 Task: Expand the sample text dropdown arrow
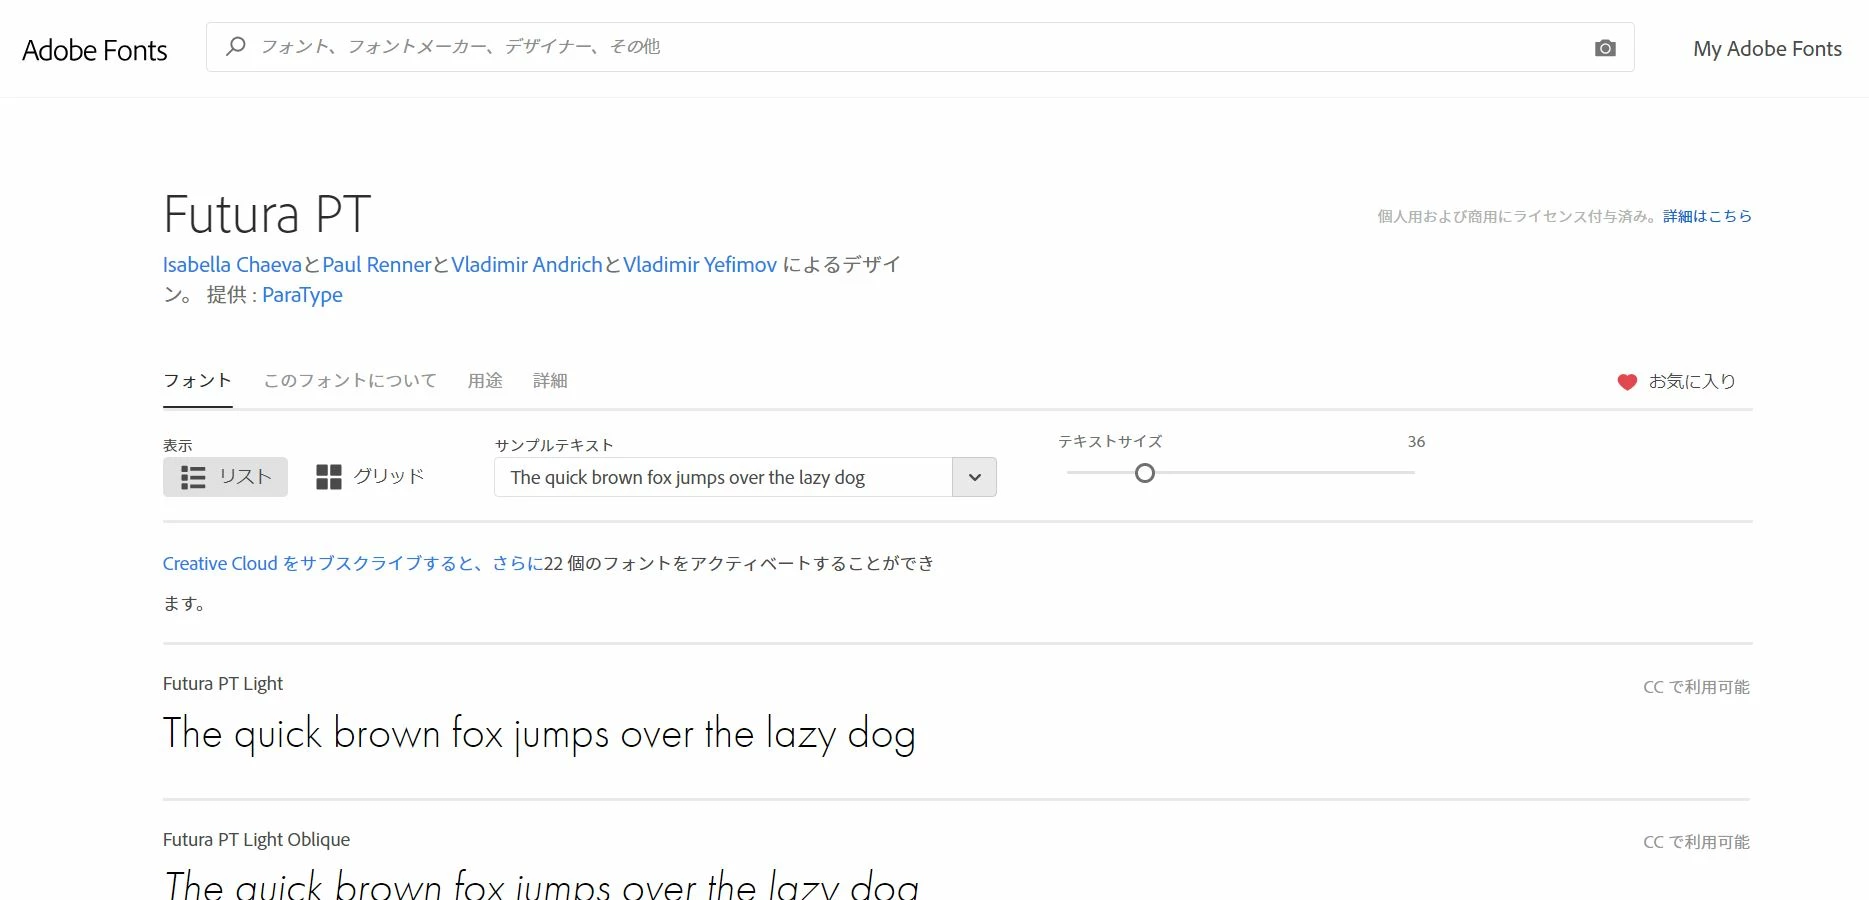[975, 478]
